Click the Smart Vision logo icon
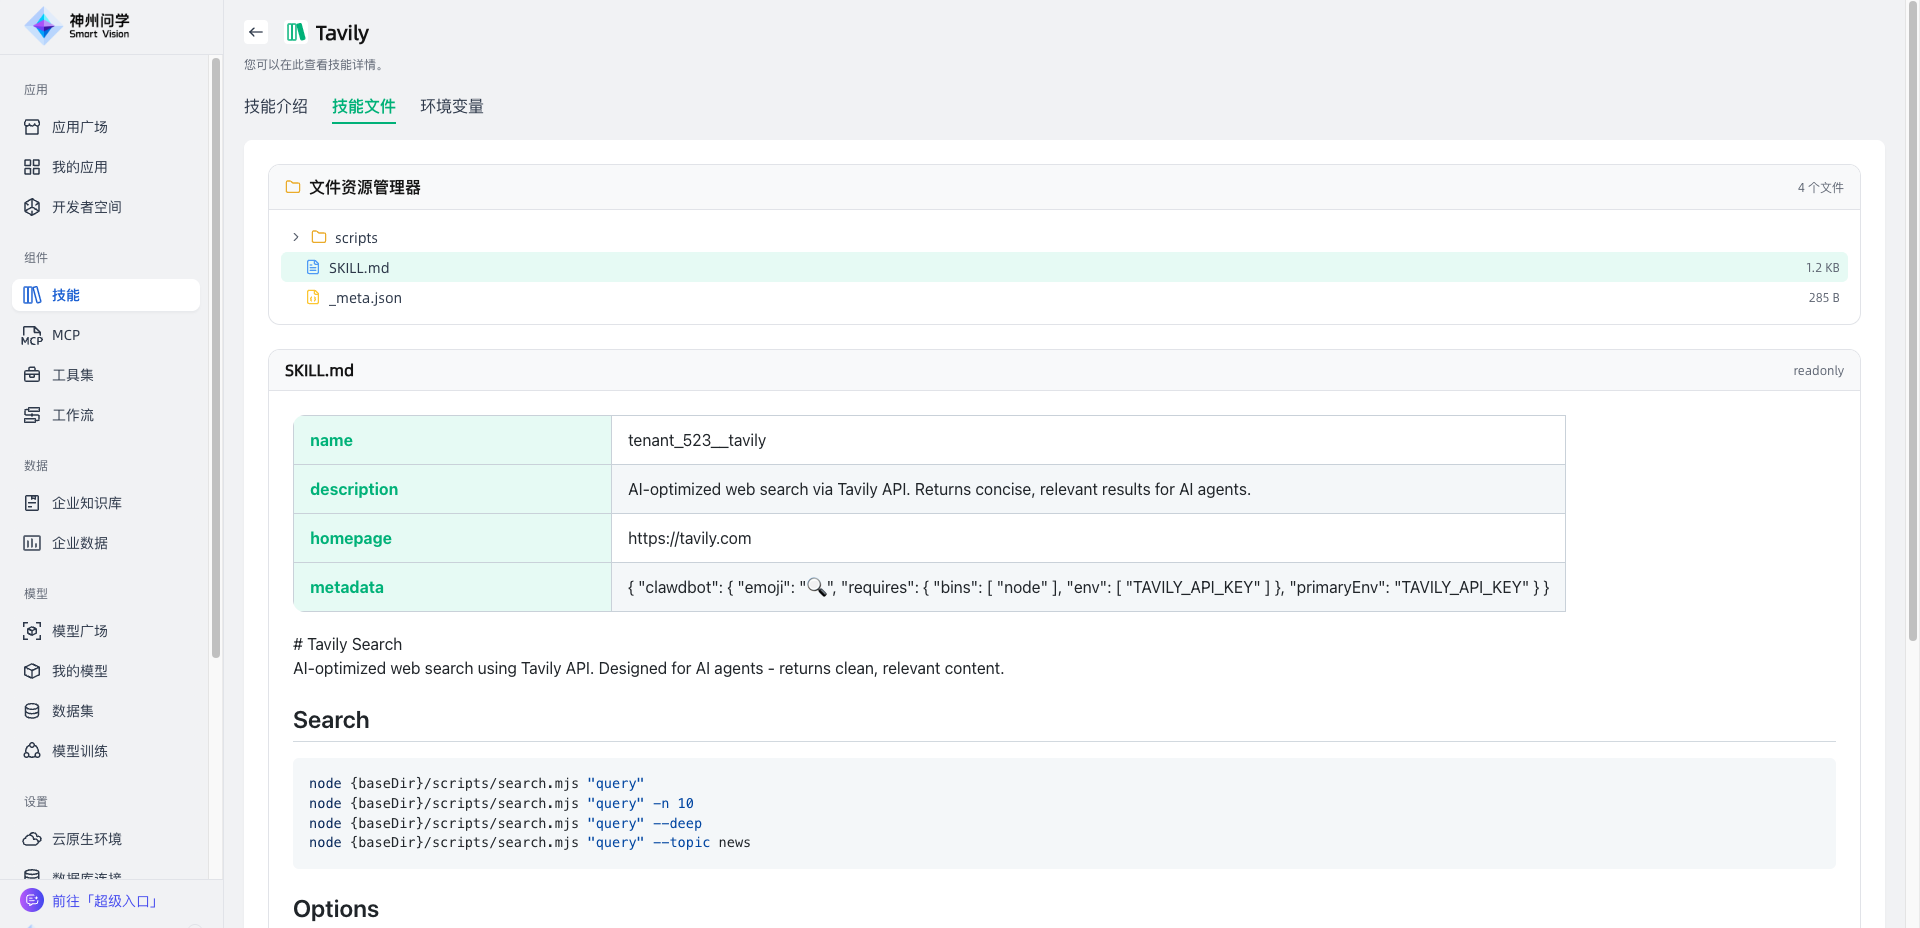 click(x=43, y=26)
